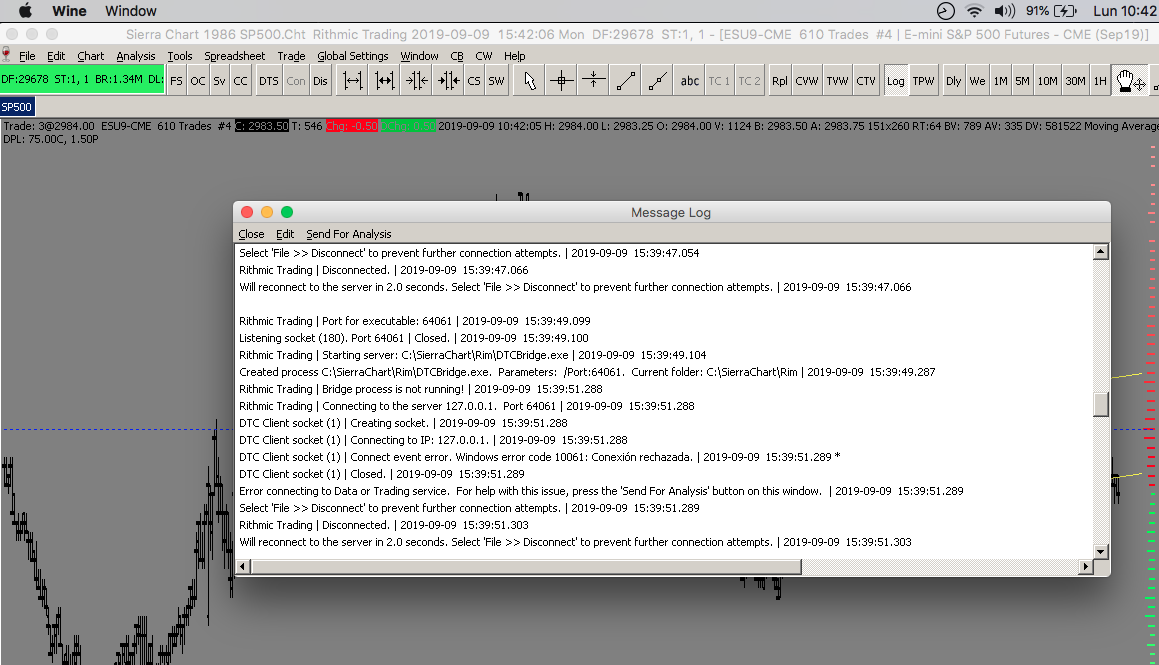
Task: Select the pointer arrow tool
Action: pos(529,81)
